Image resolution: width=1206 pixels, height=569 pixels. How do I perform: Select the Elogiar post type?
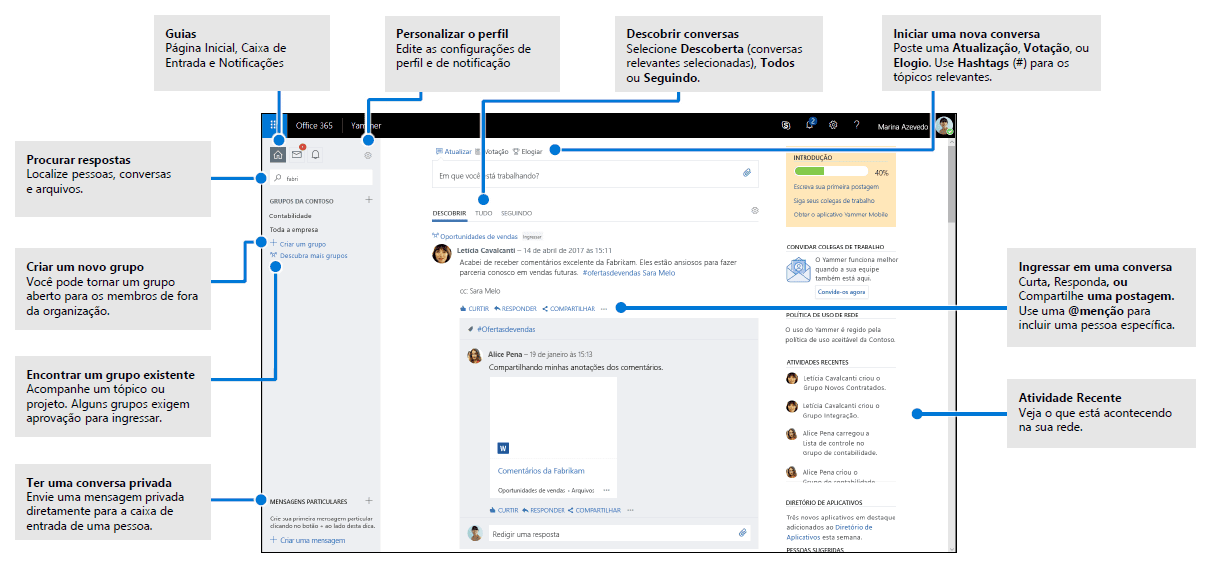point(527,152)
